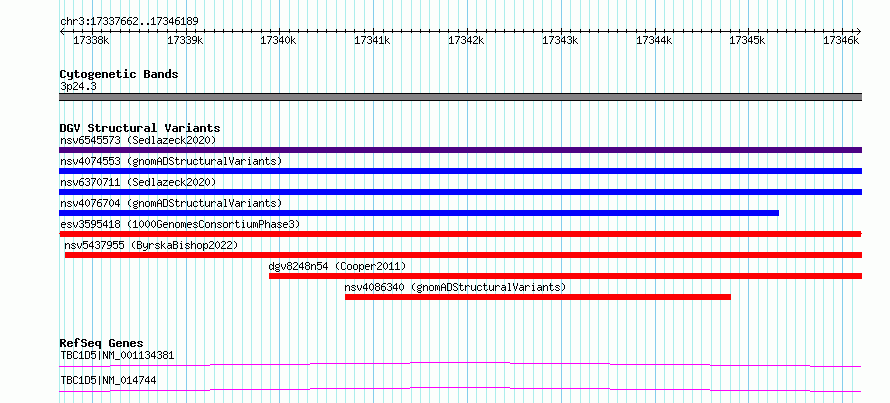
Task: Click the 17346k ruler tick label
Action: point(842,40)
